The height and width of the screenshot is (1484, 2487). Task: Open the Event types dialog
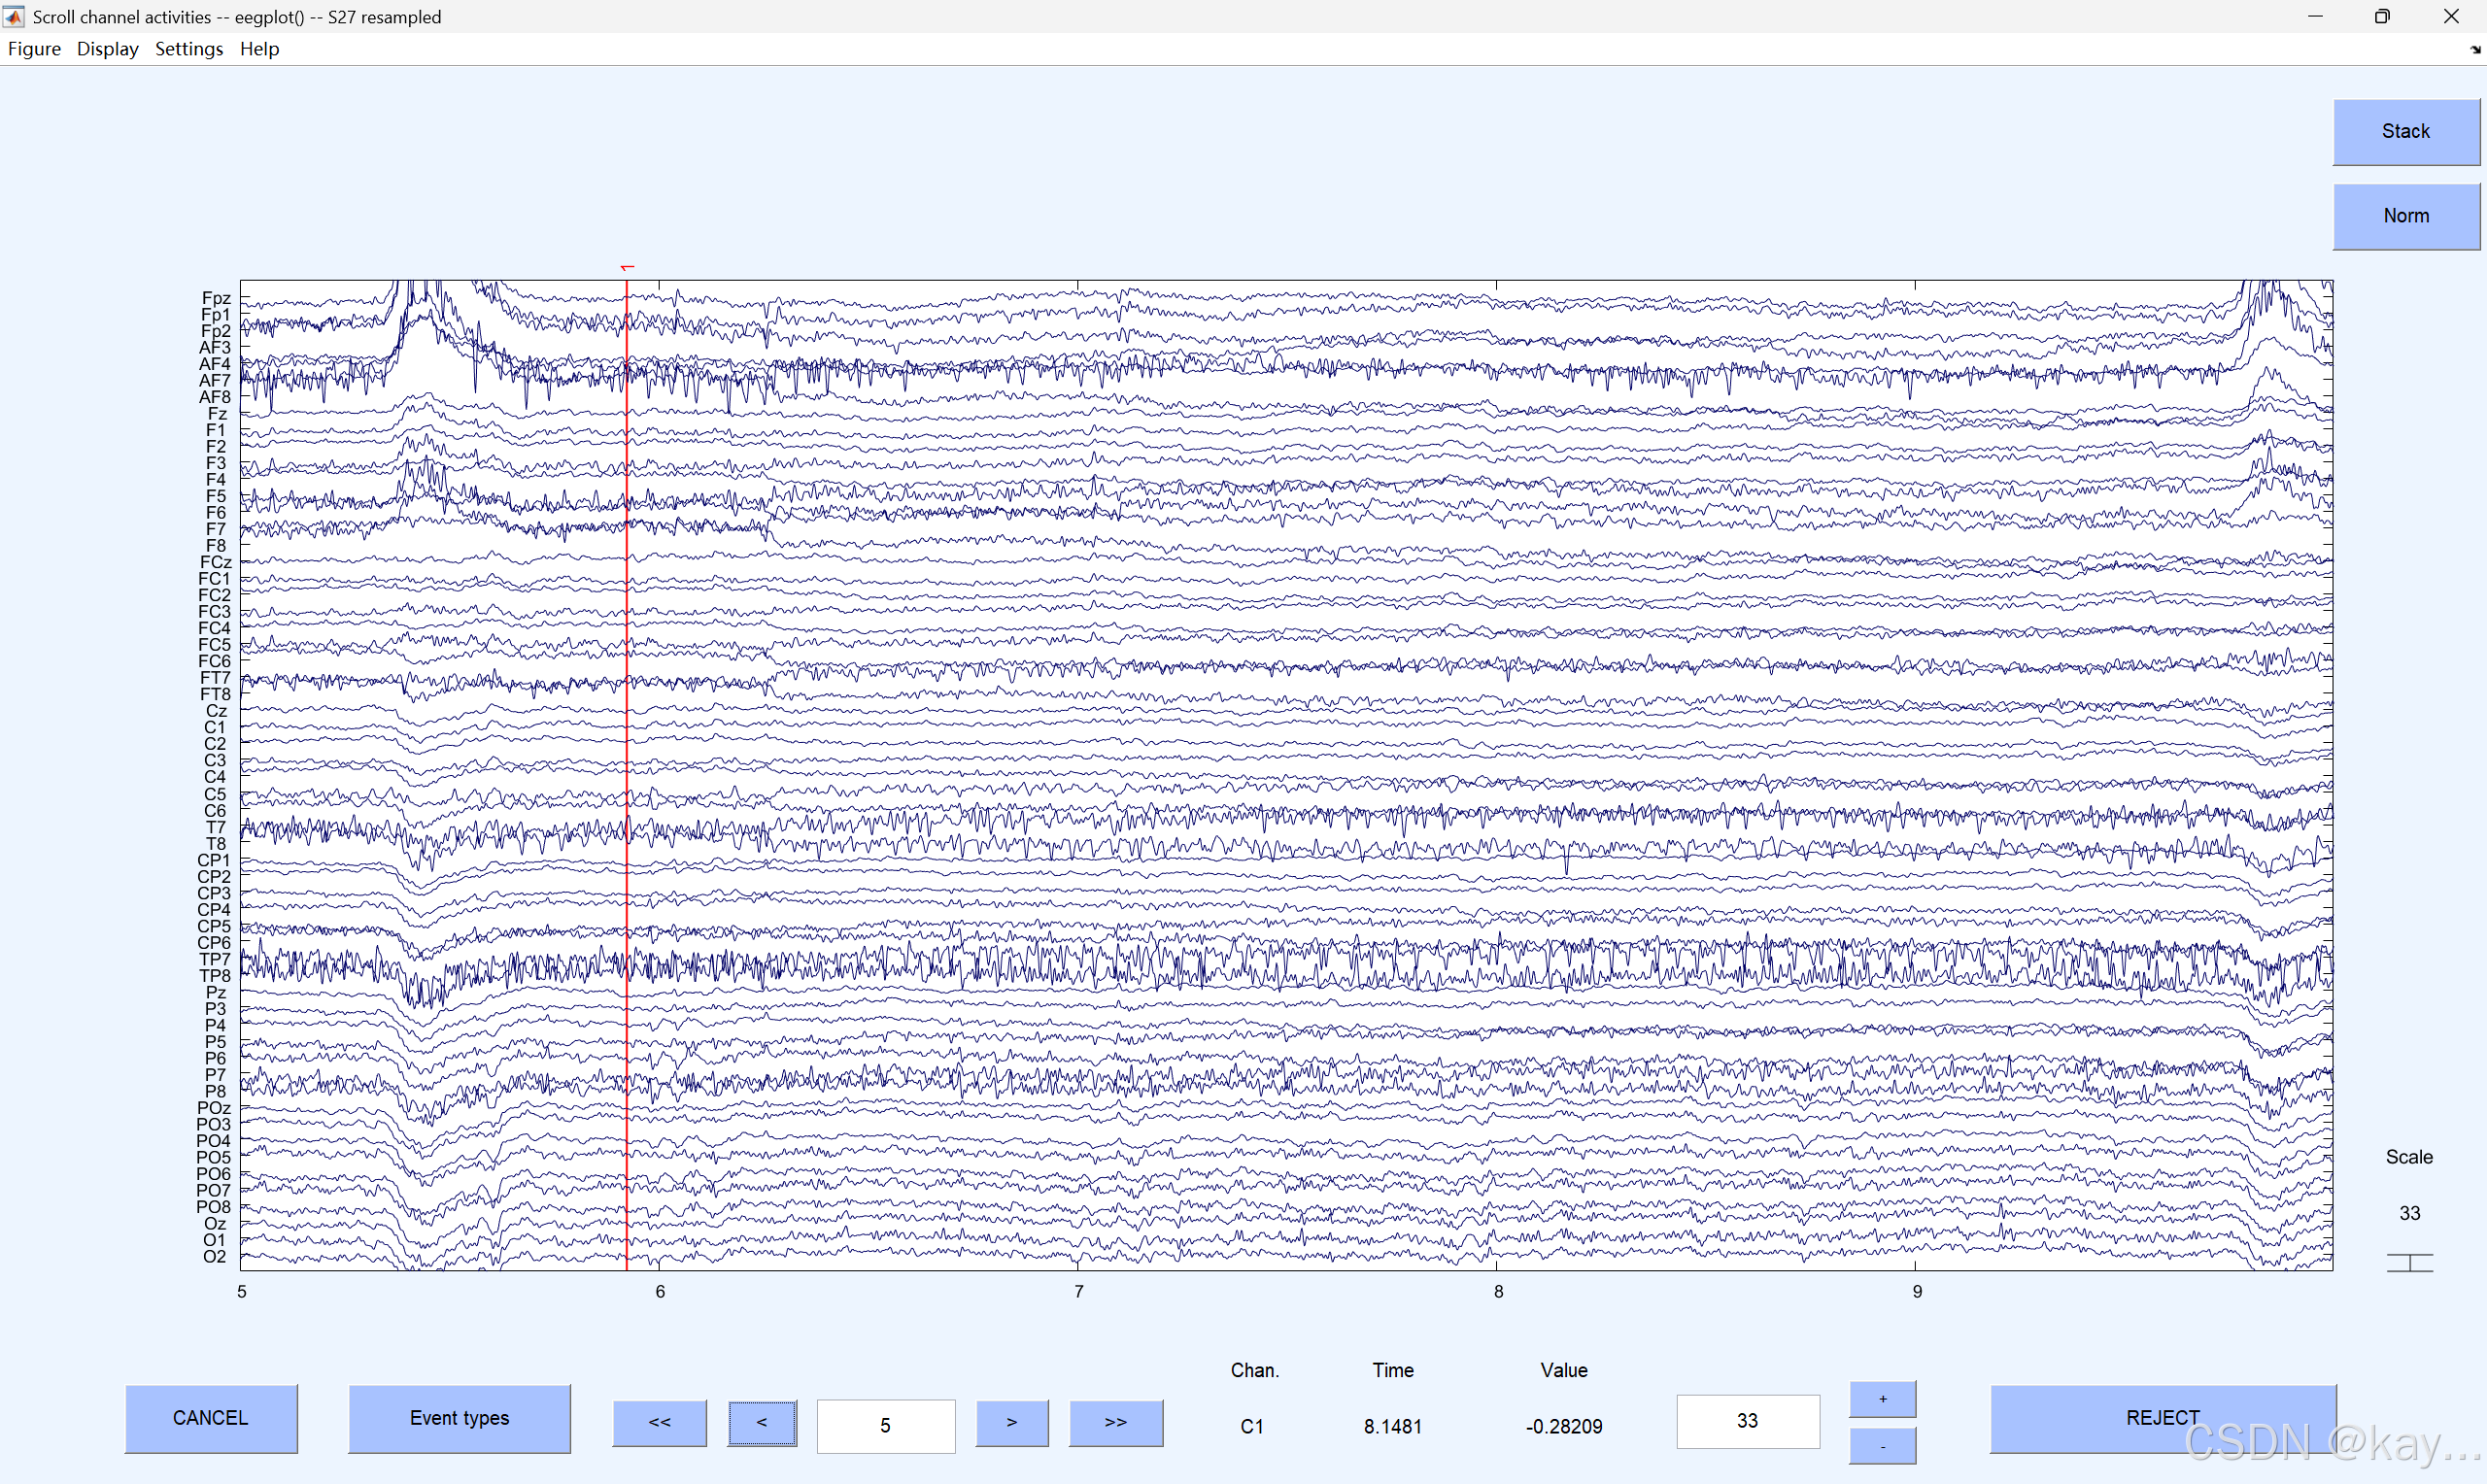[x=458, y=1417]
